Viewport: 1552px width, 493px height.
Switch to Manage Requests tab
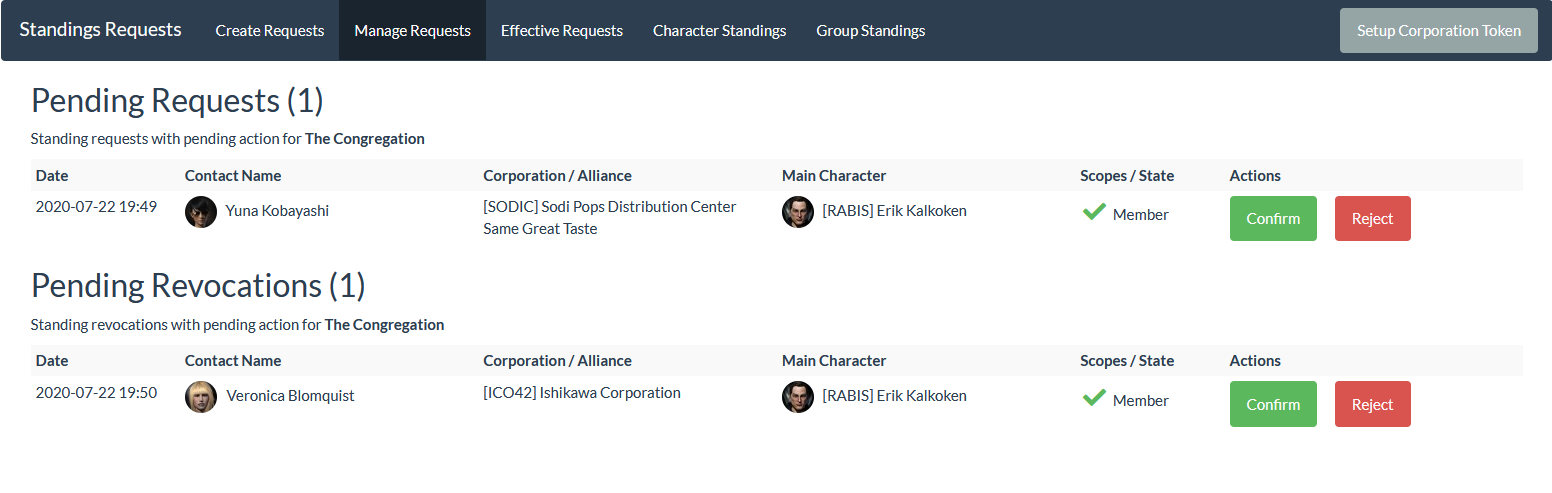(412, 31)
